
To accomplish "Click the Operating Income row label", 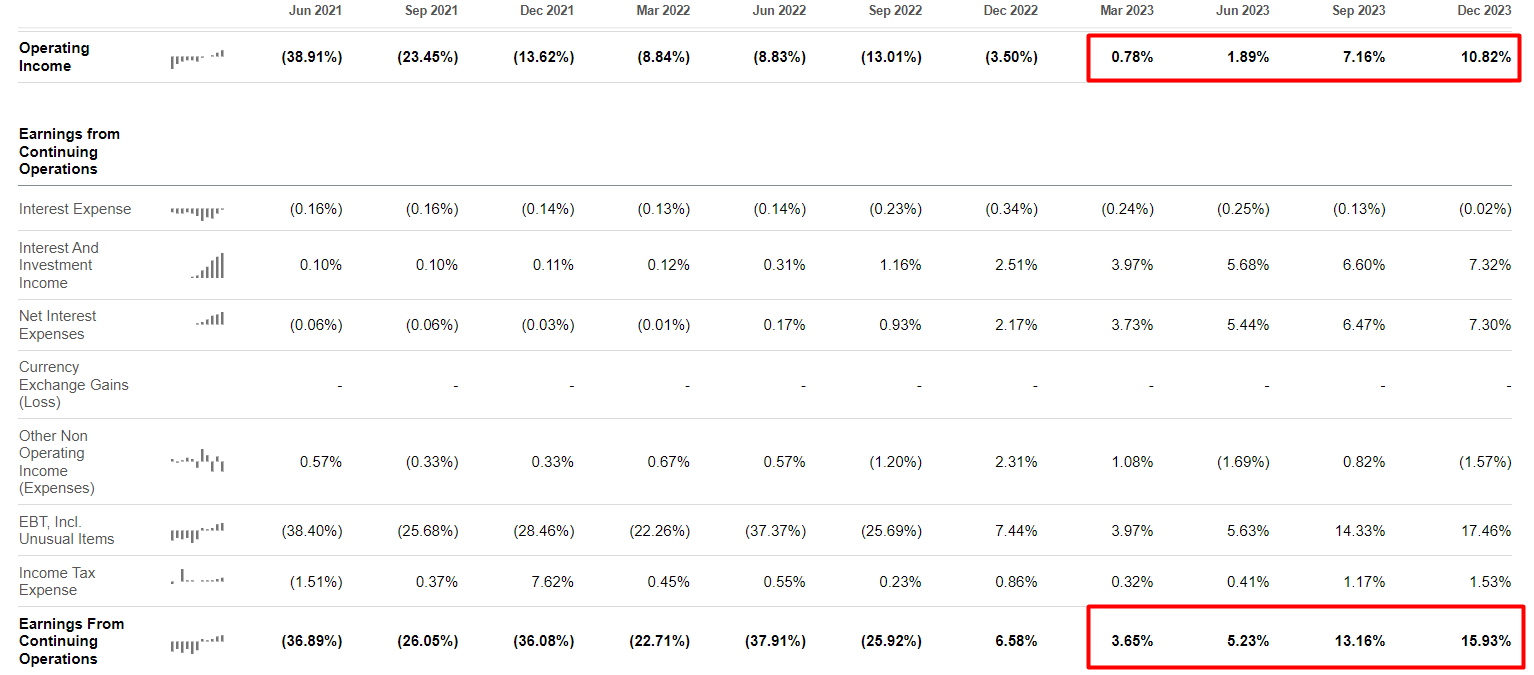I will (x=54, y=57).
